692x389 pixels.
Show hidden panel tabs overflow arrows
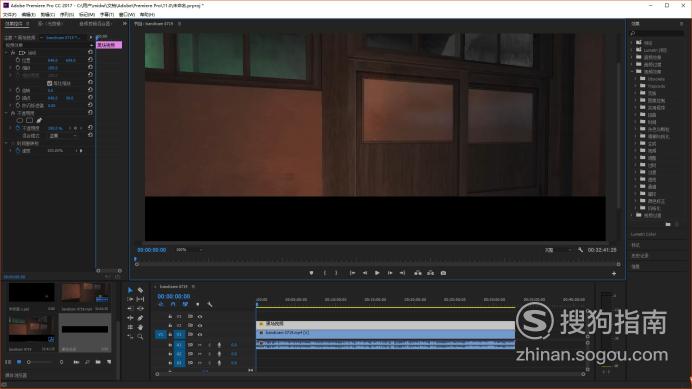tap(124, 23)
